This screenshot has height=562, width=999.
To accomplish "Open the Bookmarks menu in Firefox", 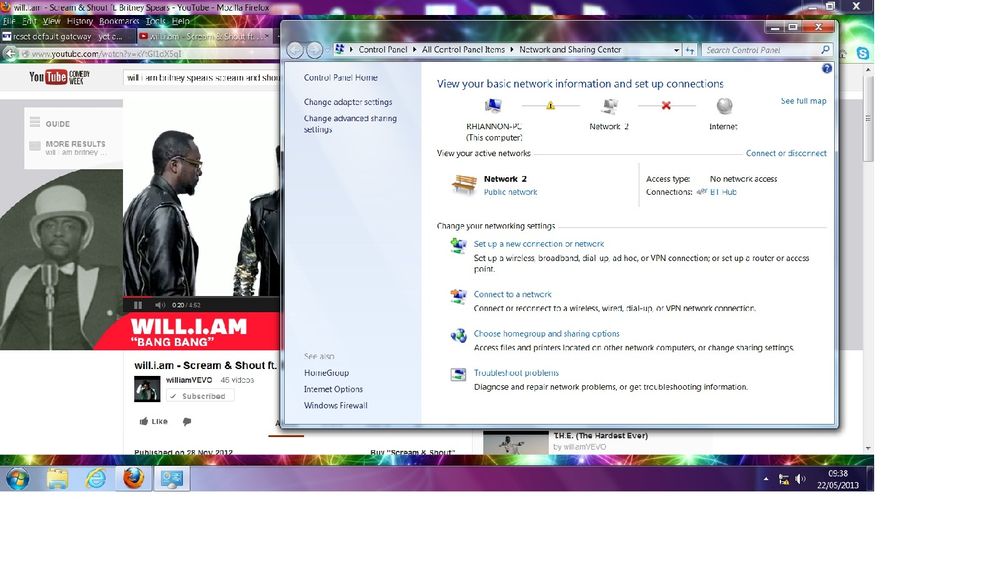I will pyautogui.click(x=119, y=21).
